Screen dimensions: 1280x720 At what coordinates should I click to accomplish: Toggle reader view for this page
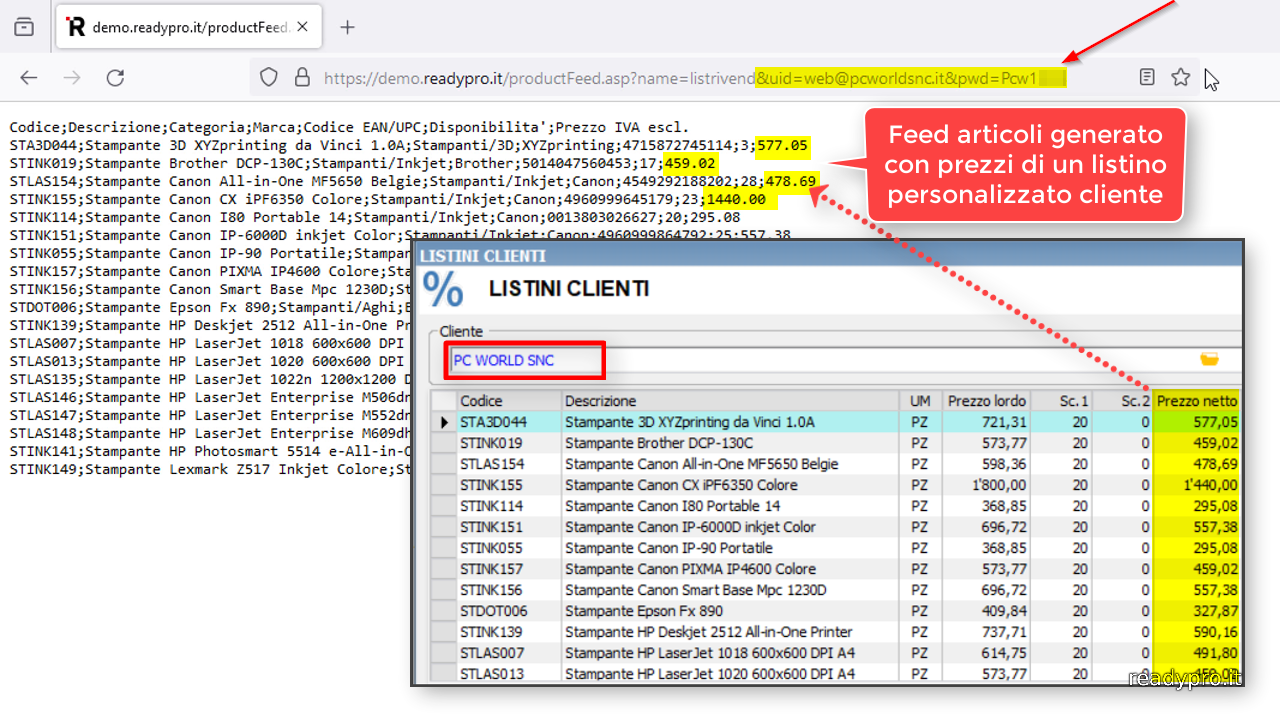1148,78
